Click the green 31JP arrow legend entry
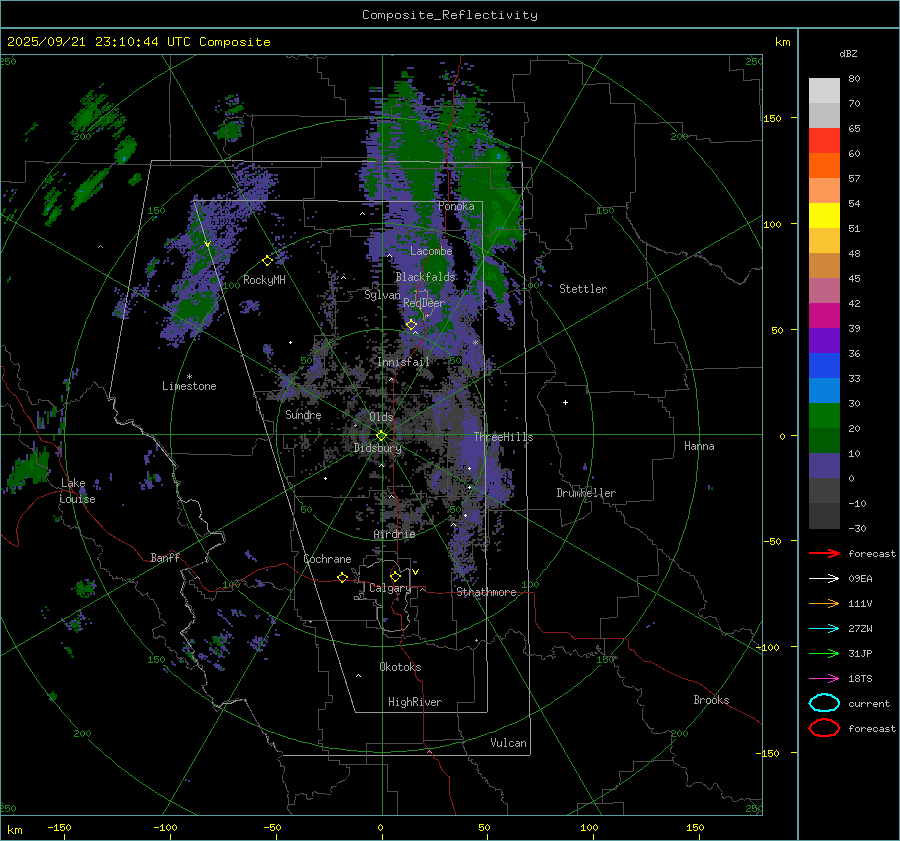The height and width of the screenshot is (841, 900). [824, 653]
